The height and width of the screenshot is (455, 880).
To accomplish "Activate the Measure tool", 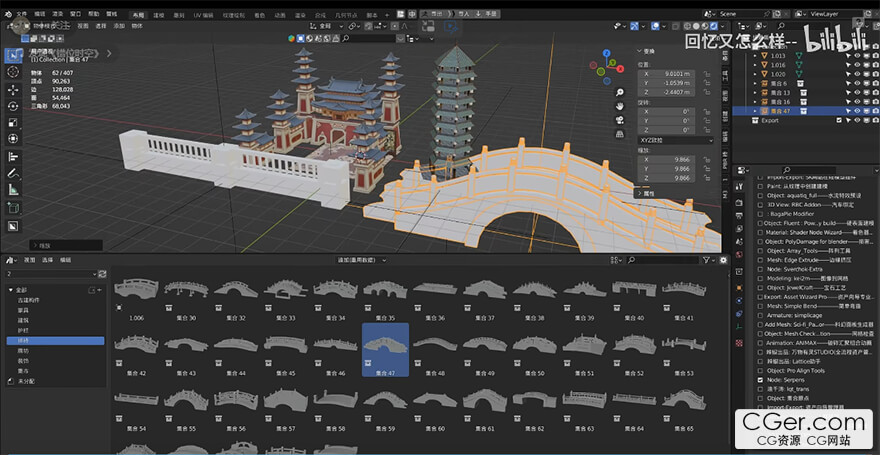I will coord(13,189).
